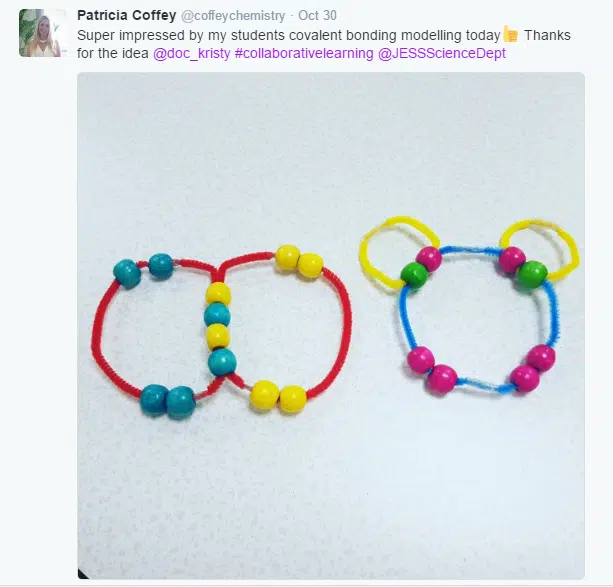Click the thumbs up emoji in tweet
Image resolution: width=613 pixels, height=587 pixels.
tap(511, 34)
